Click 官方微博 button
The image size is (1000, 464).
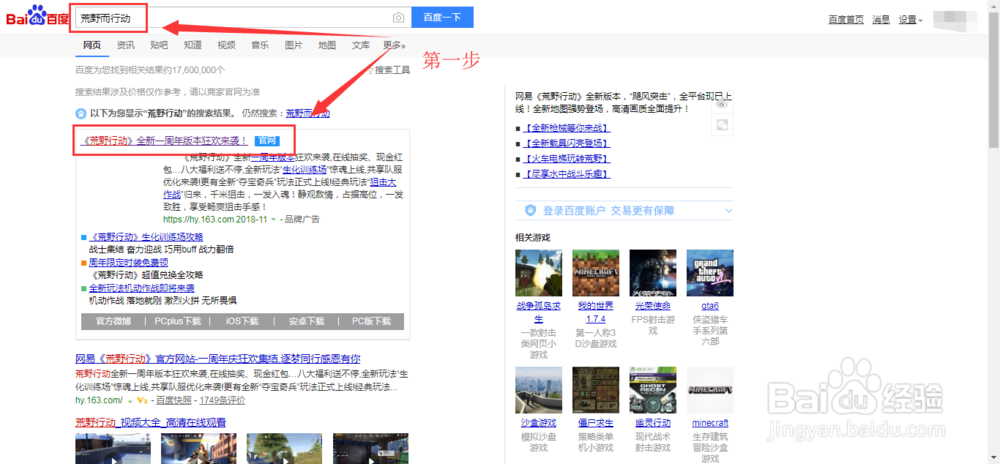pyautogui.click(x=113, y=321)
